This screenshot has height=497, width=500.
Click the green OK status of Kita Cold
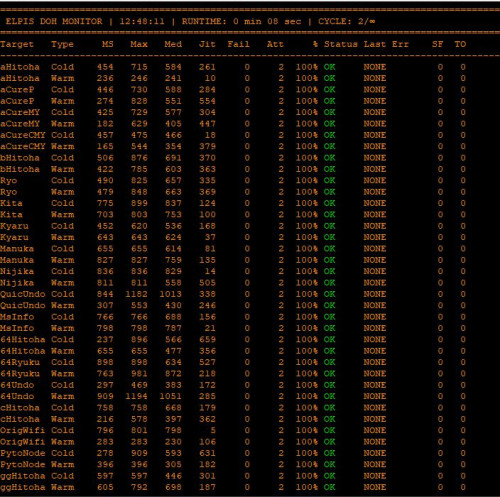click(x=329, y=203)
